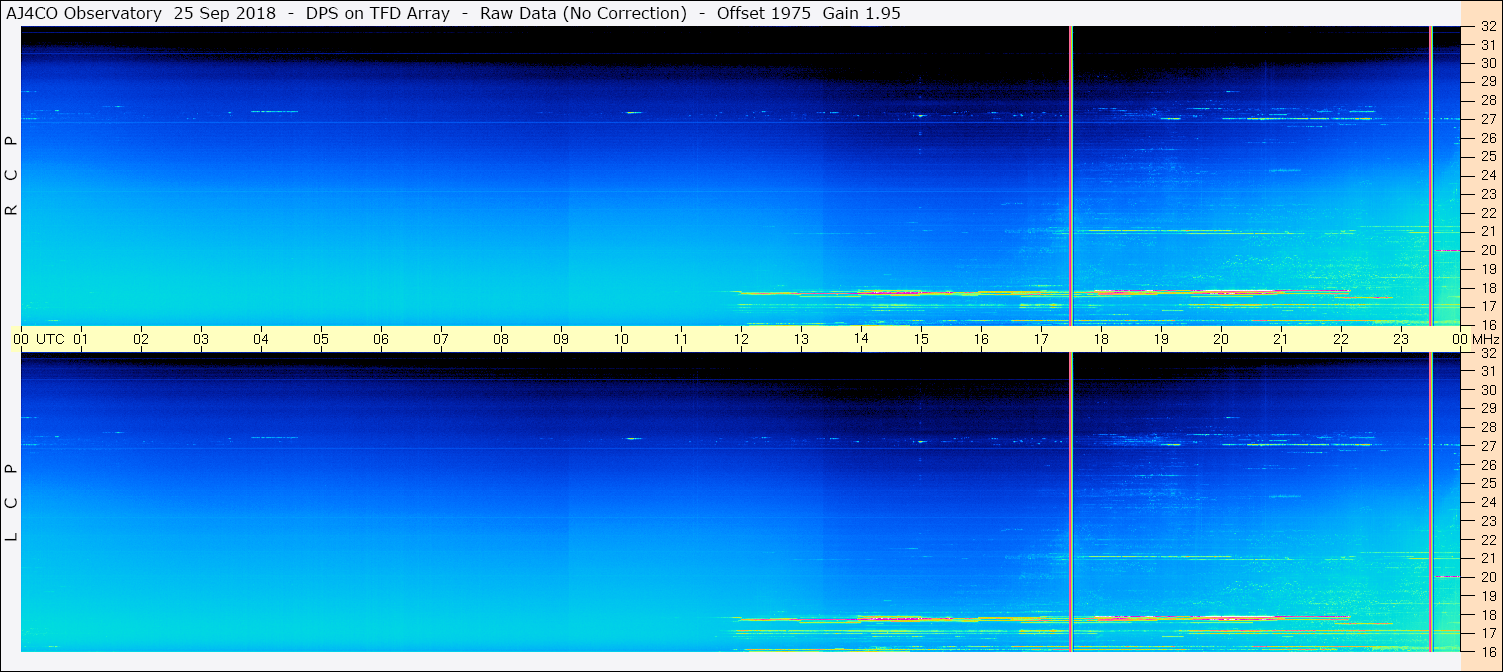Click the 15 hour tick label
The width and height of the screenshot is (1503, 672).
[x=921, y=339]
